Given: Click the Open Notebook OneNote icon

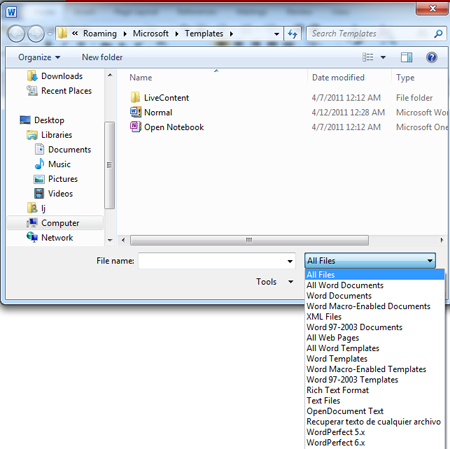Looking at the screenshot, I should [135, 127].
